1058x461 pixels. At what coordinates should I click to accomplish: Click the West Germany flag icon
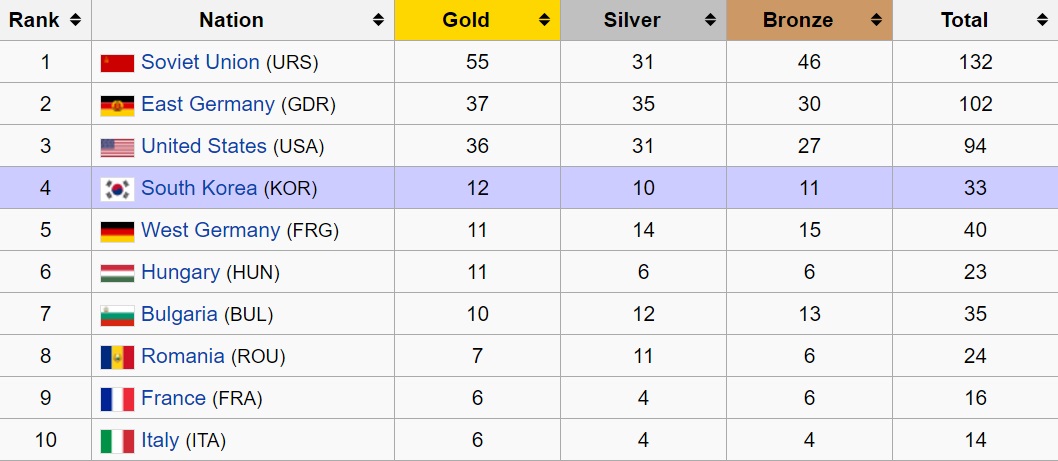(117, 232)
